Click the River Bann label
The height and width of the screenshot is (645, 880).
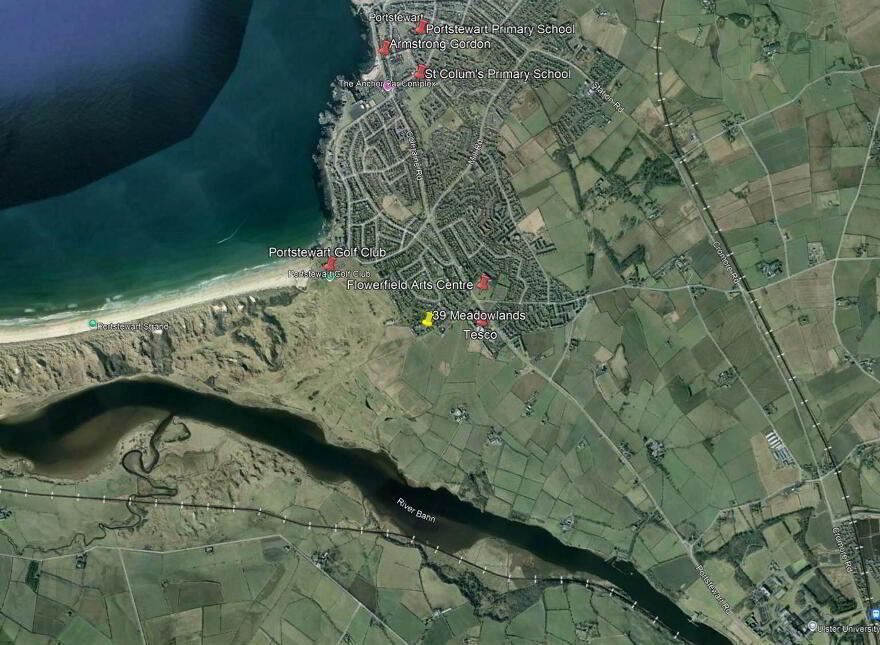point(416,510)
